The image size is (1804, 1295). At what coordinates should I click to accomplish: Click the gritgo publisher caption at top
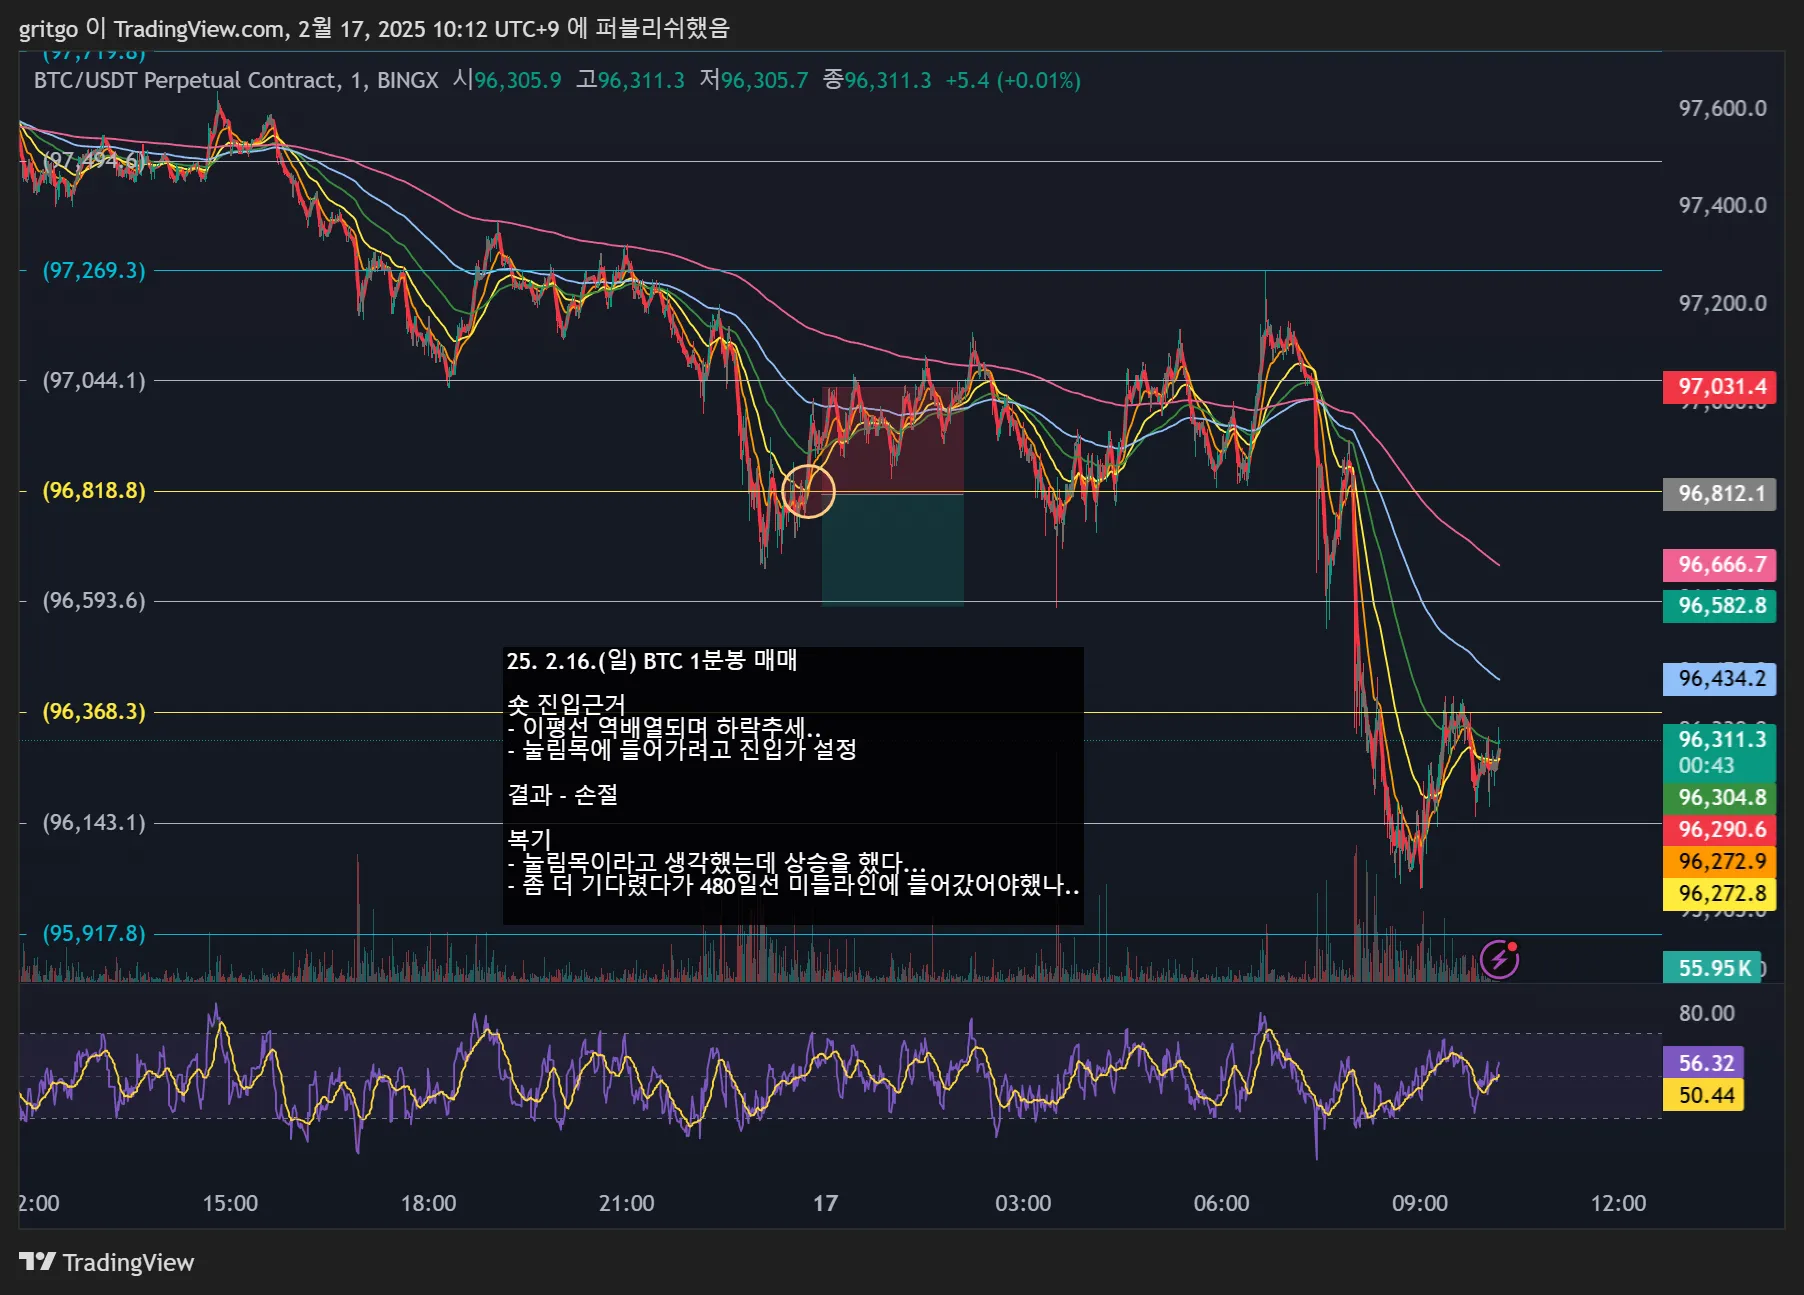click(x=374, y=28)
